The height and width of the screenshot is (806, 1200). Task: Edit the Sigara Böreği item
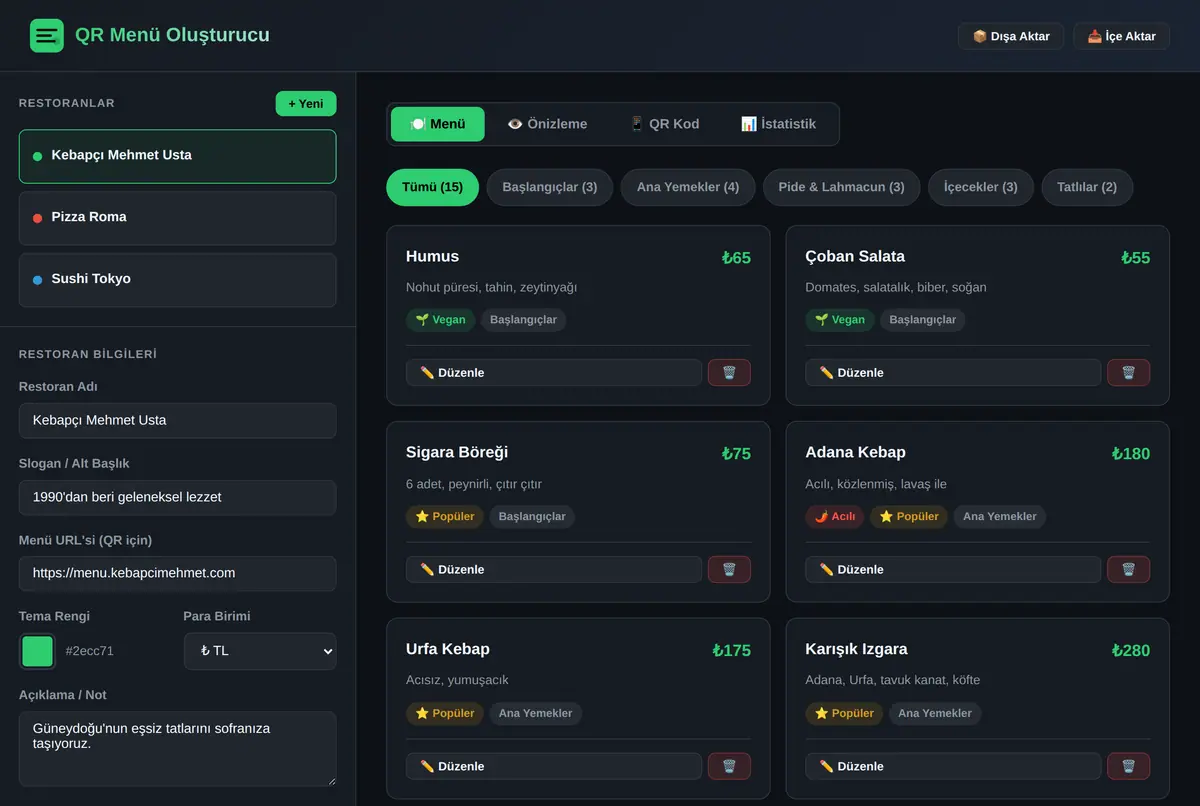[x=554, y=570]
